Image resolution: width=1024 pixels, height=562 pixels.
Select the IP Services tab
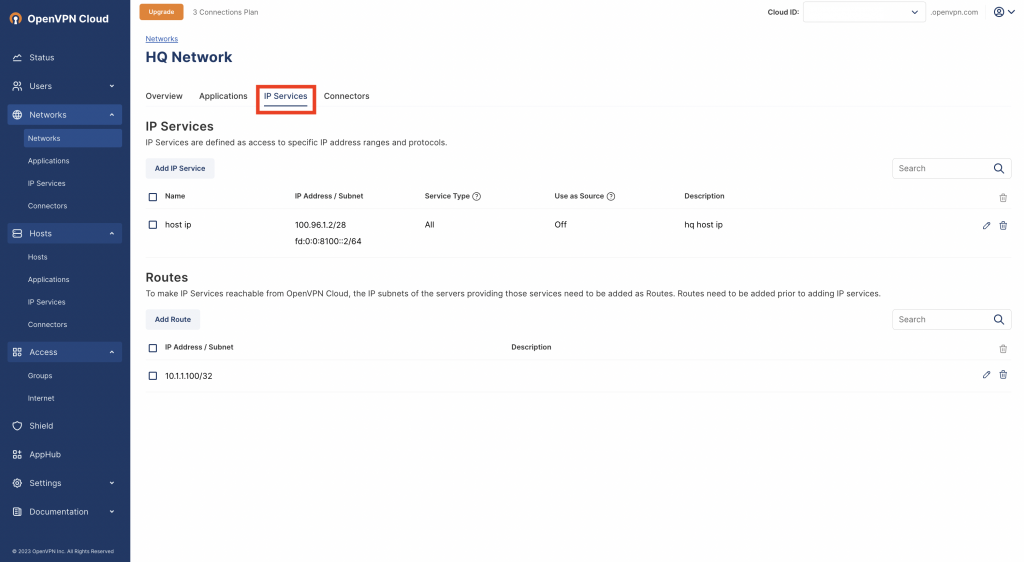[x=285, y=96]
